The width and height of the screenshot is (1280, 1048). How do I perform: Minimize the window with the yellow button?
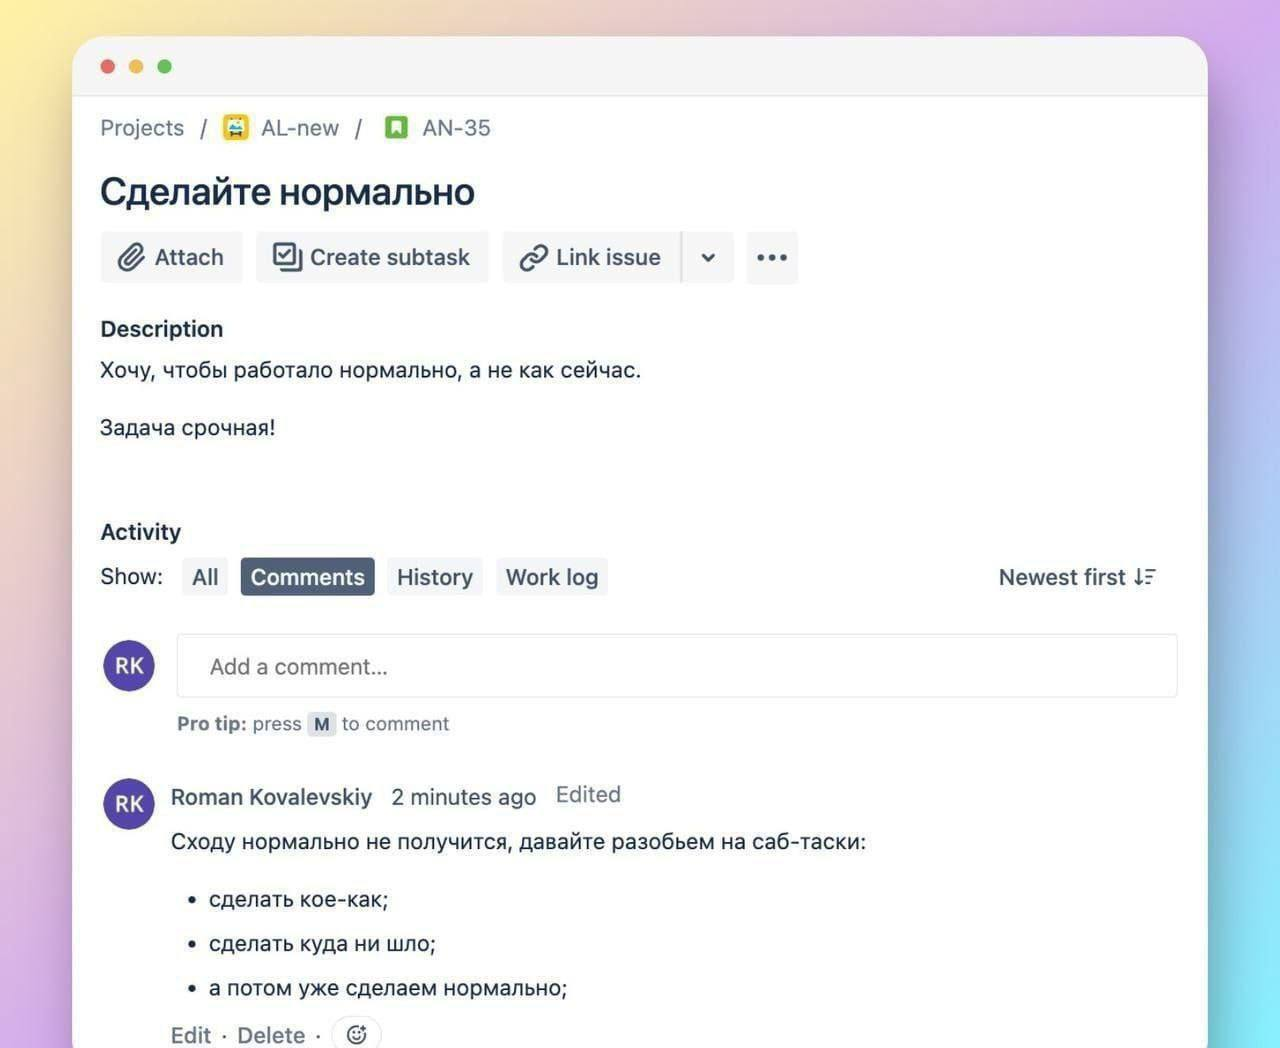click(136, 66)
